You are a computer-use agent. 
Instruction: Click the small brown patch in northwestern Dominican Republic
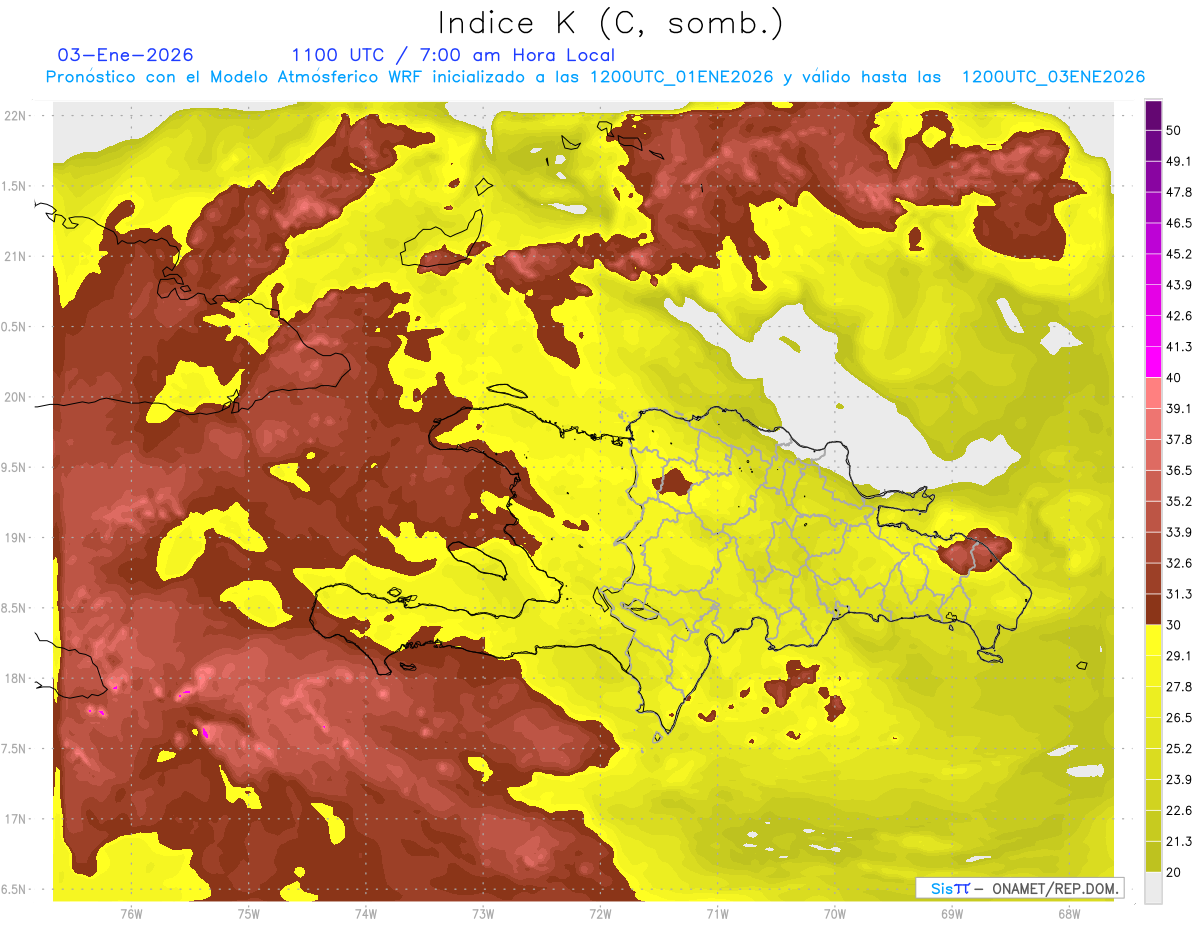coord(672,483)
